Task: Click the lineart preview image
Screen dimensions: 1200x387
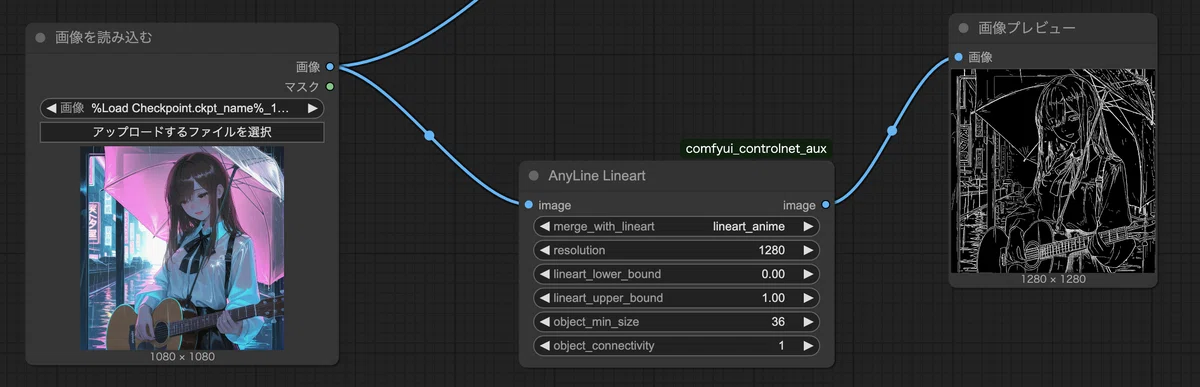Action: (1052, 171)
